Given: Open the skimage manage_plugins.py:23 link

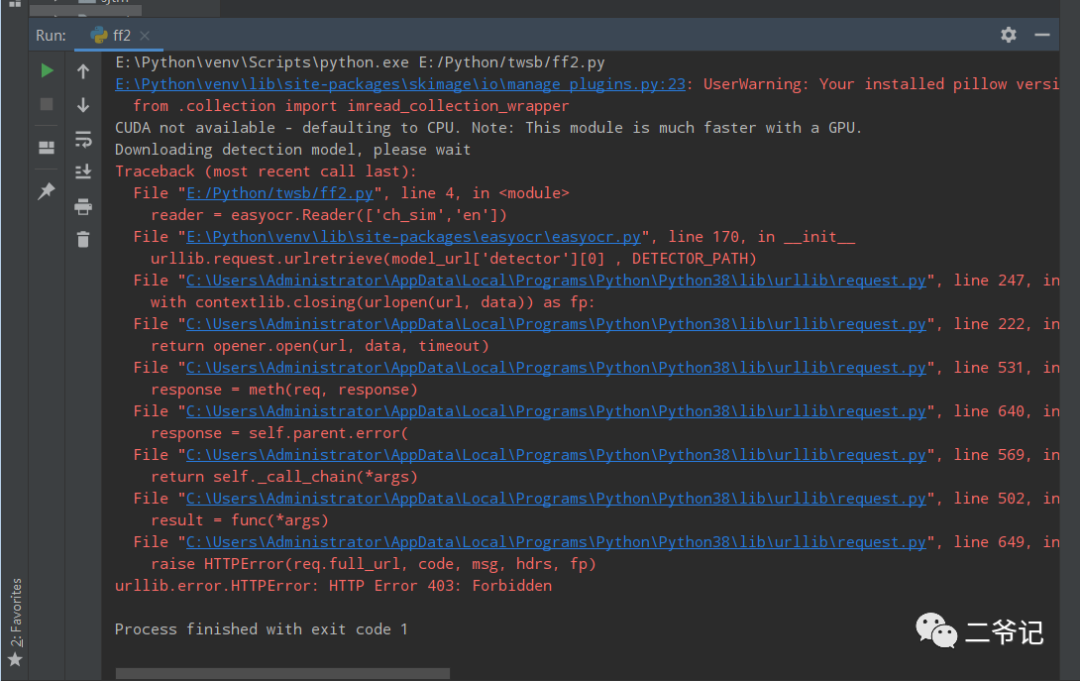Looking at the screenshot, I should [x=400, y=84].
